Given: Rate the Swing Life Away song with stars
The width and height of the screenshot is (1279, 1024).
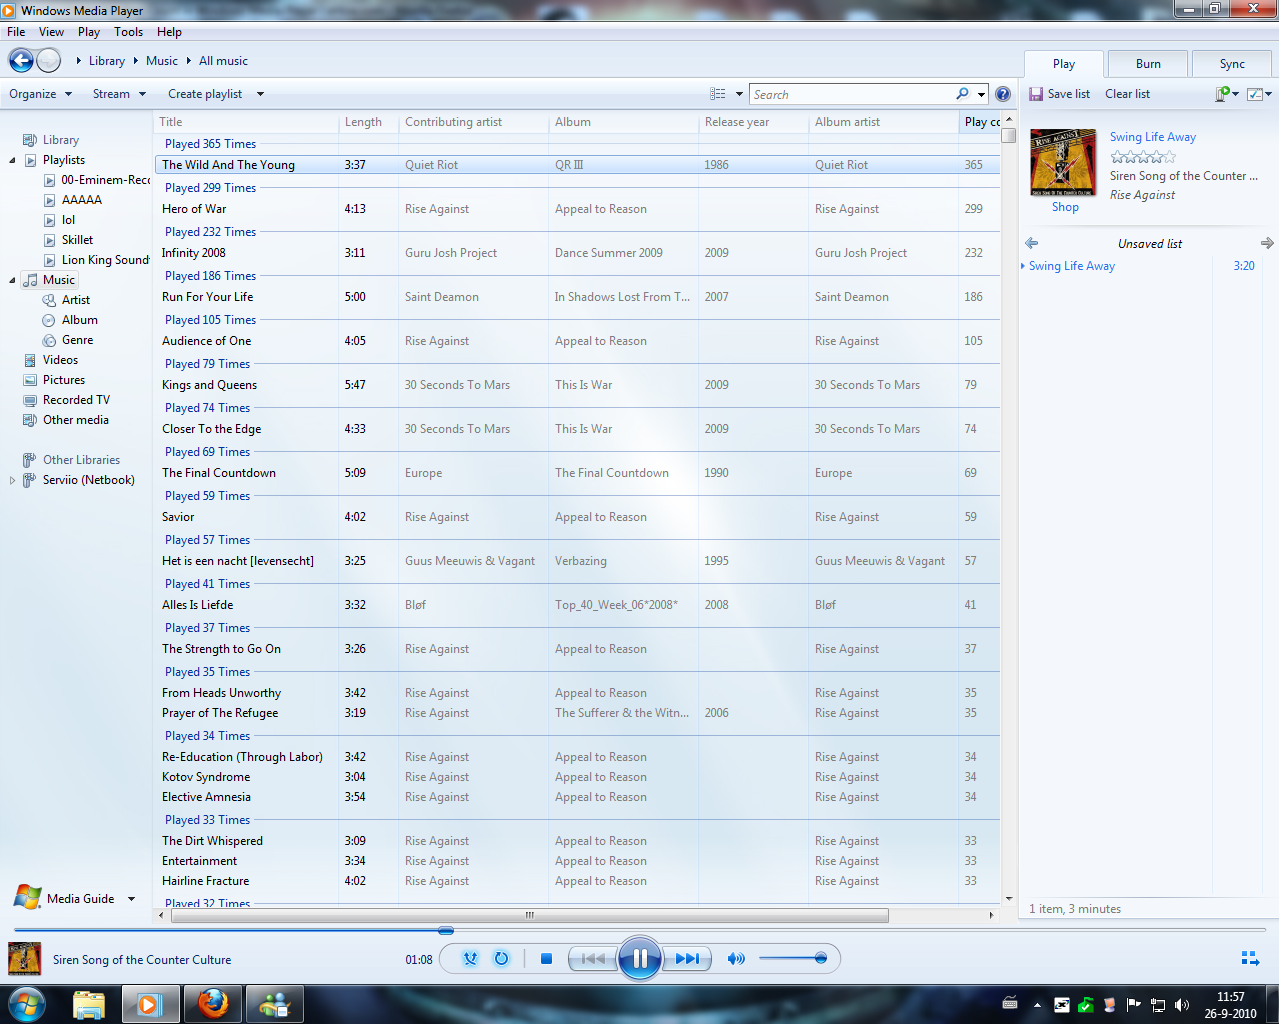Looking at the screenshot, I should (1143, 157).
